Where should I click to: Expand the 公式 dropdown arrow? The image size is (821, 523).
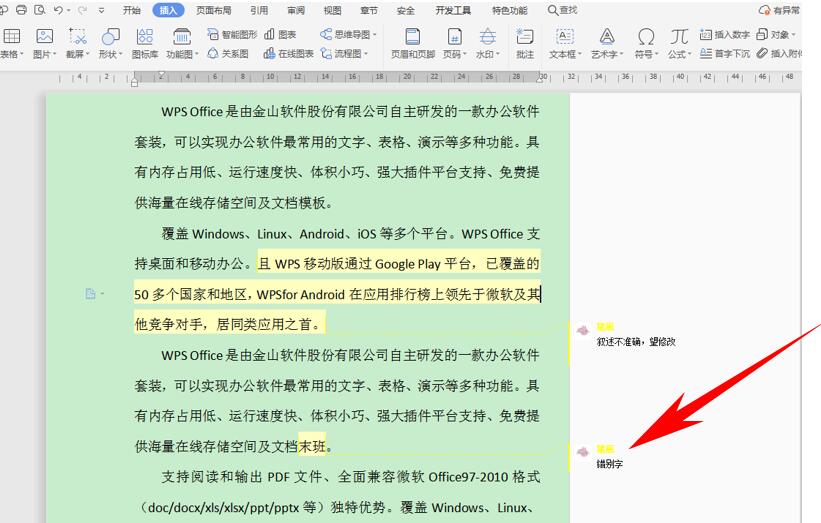(690, 54)
